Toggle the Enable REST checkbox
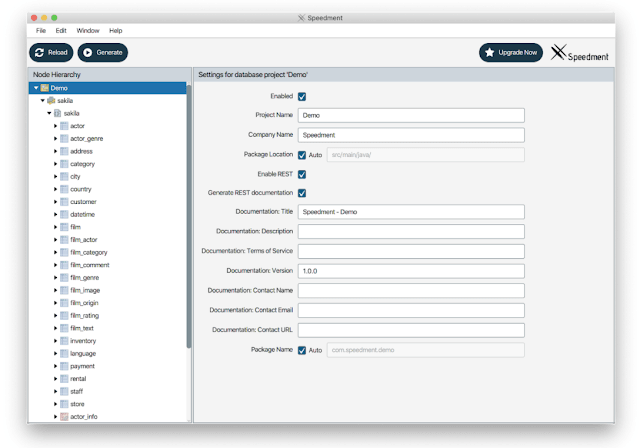The height and width of the screenshot is (448, 640). click(302, 174)
